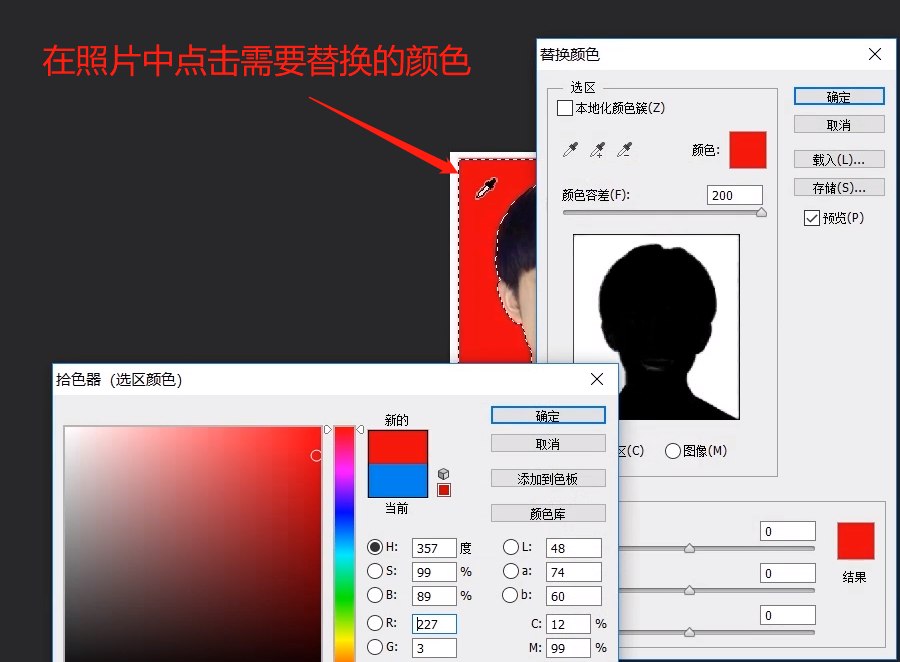Screen dimensions: 900x662
Task: Select the subtract-from-sample eyedropper tool
Action: 626,150
